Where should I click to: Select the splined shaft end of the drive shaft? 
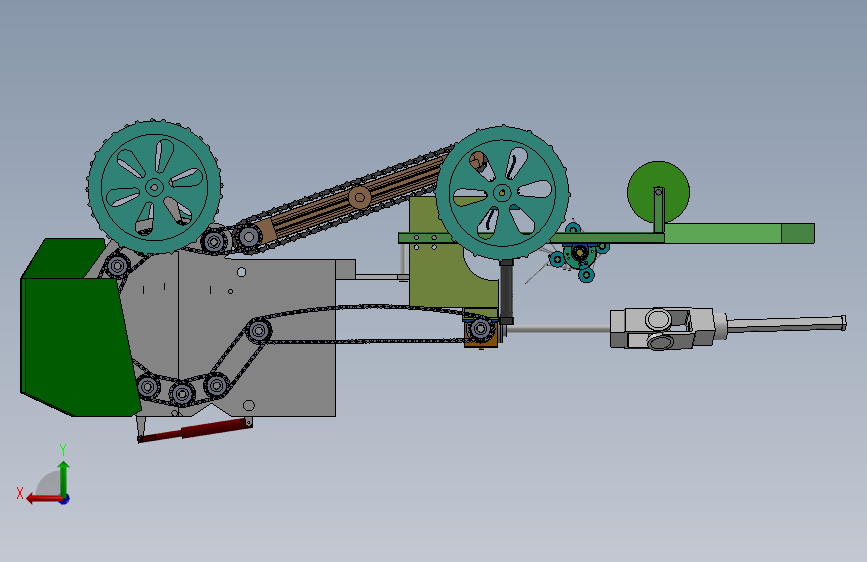click(x=785, y=324)
